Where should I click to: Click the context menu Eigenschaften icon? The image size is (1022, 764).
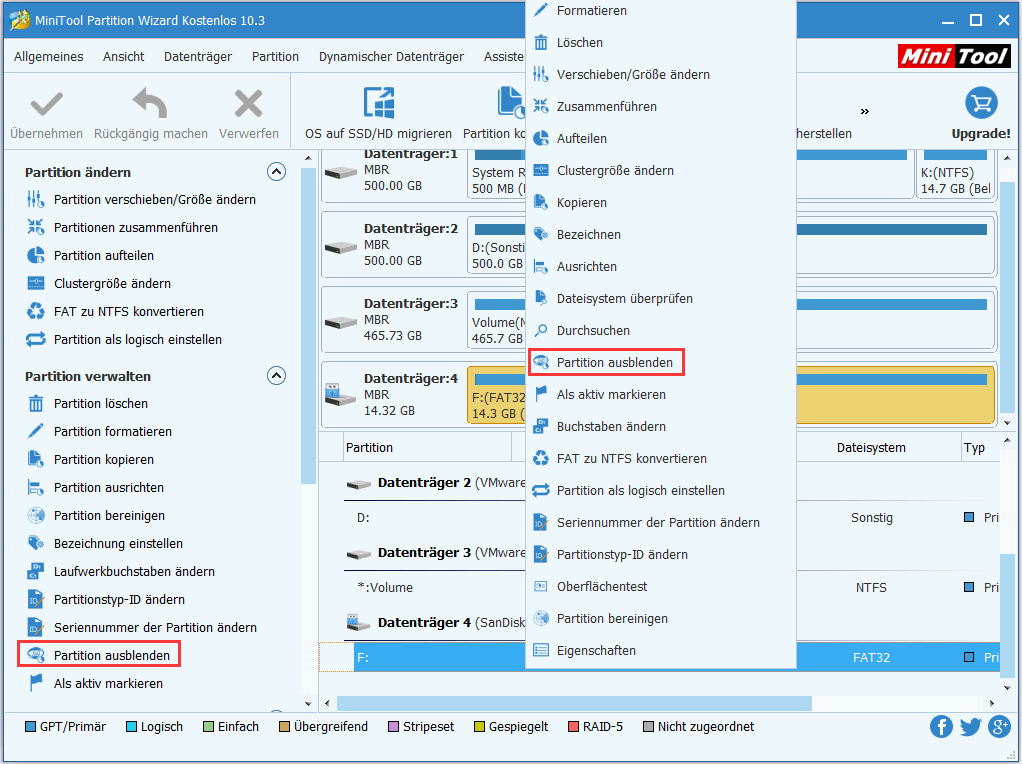541,650
